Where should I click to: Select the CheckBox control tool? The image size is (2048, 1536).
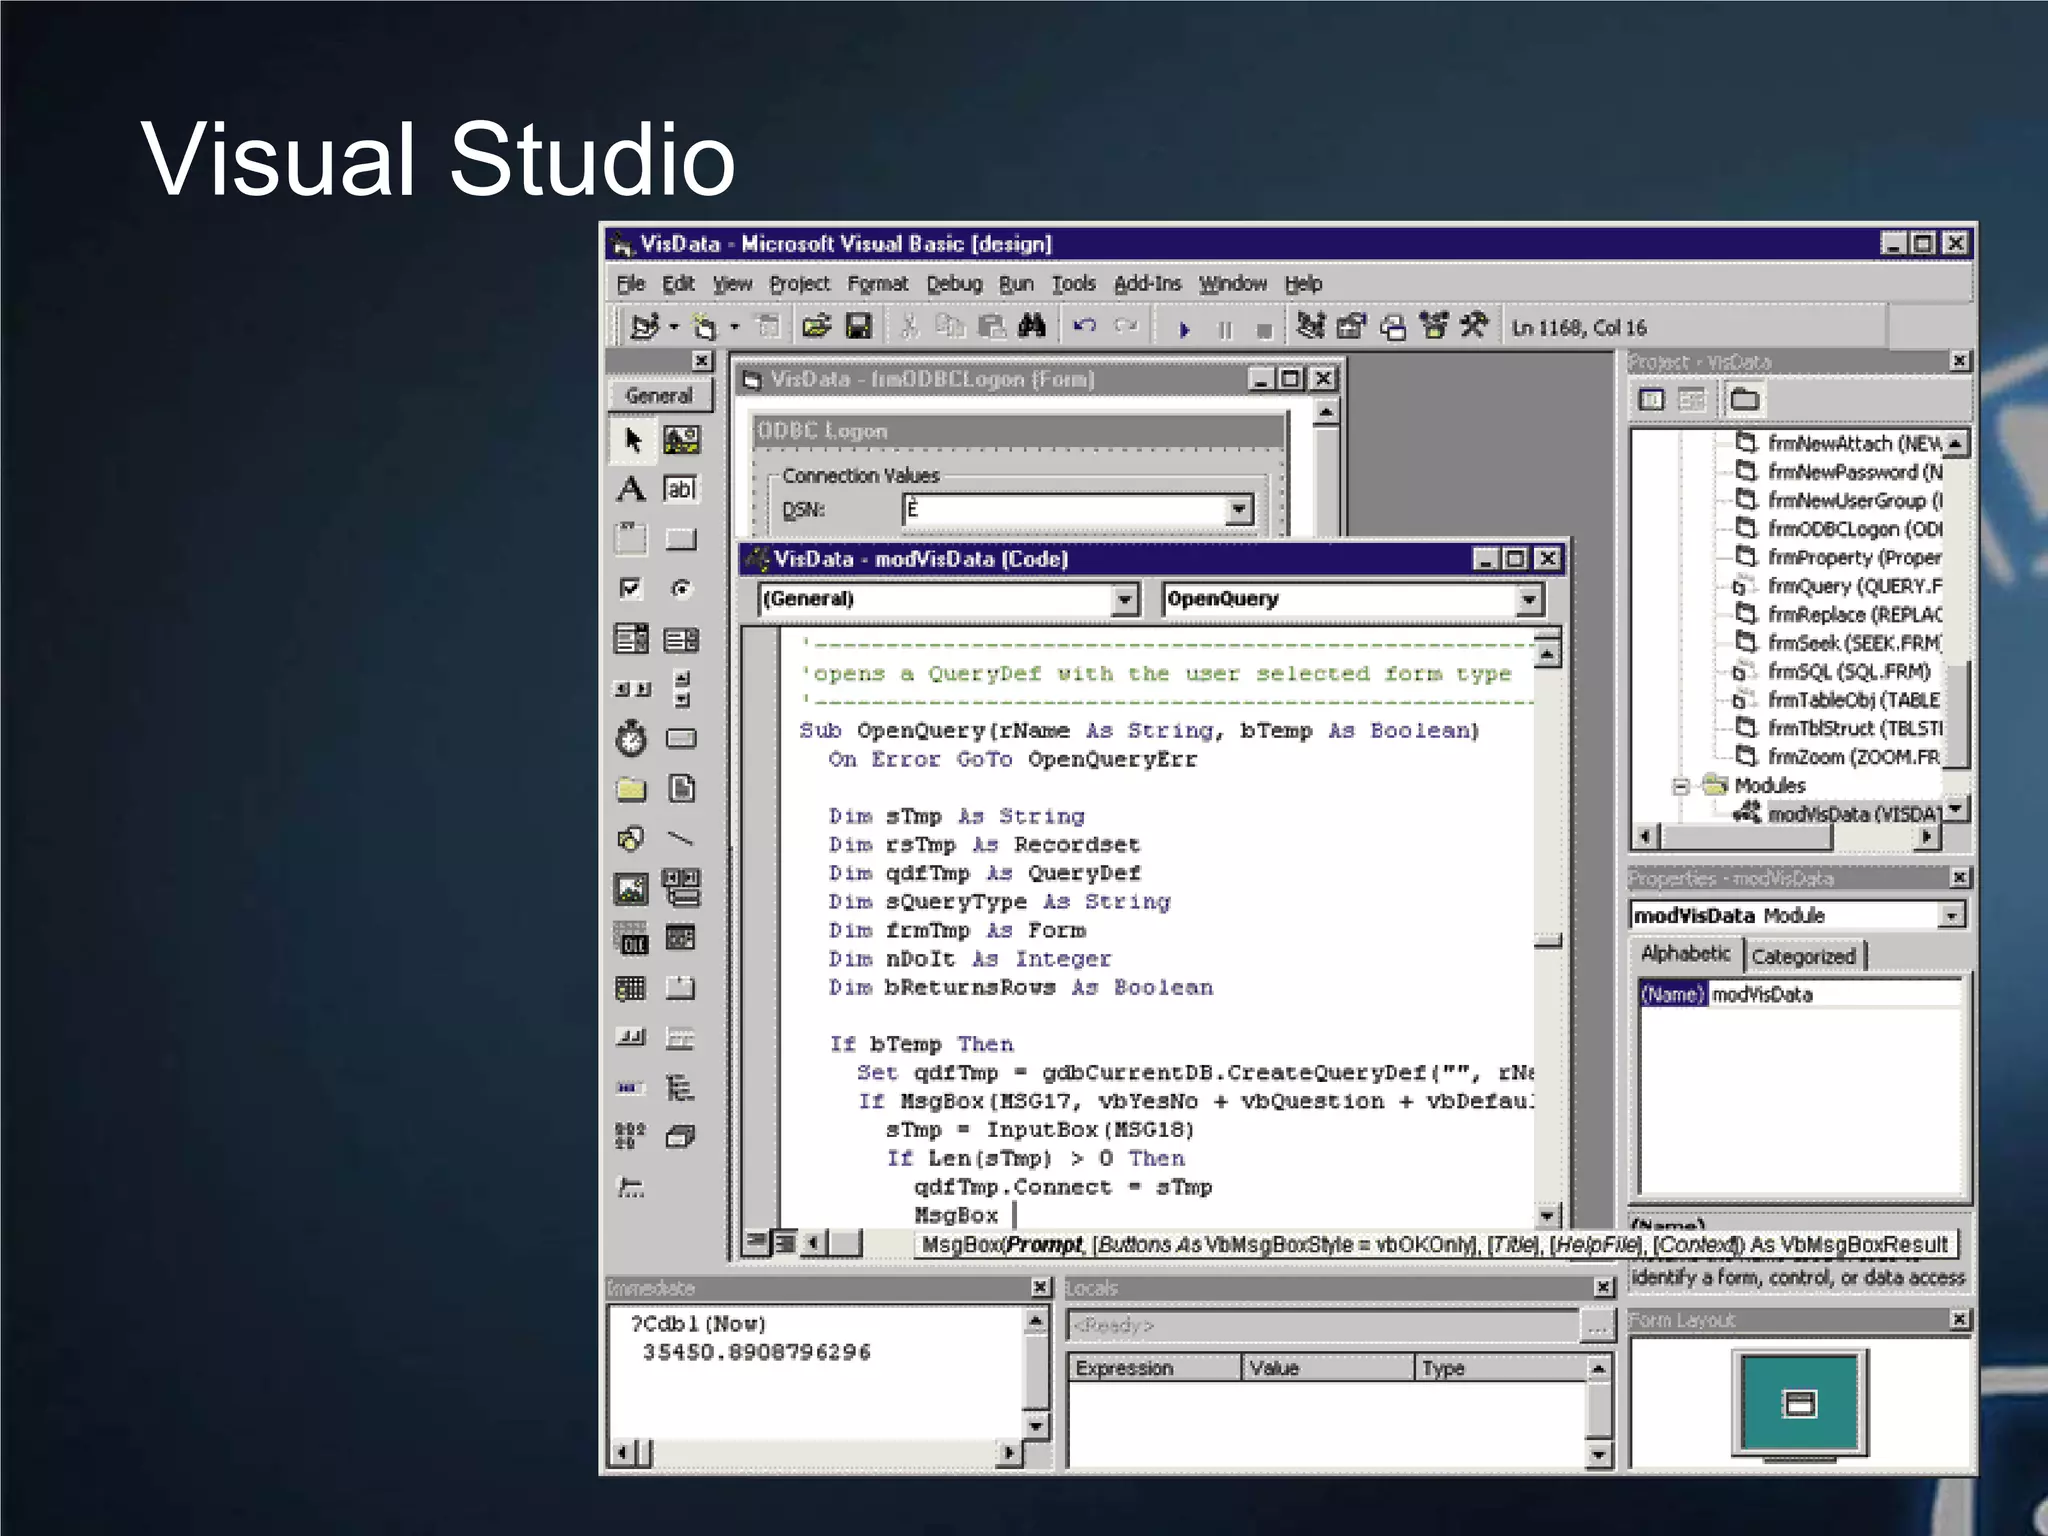point(631,588)
